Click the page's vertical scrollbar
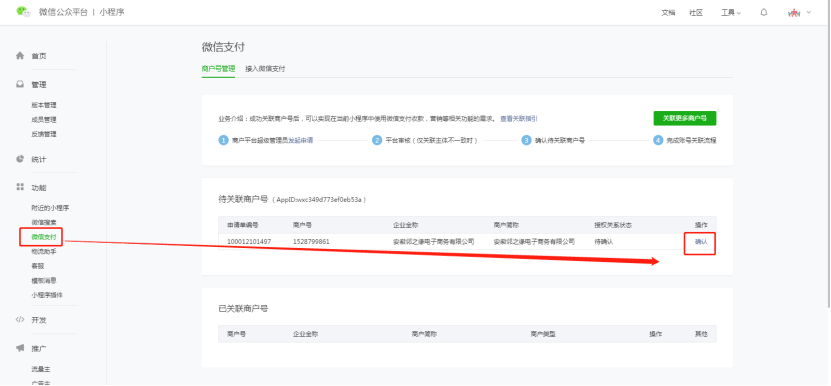The width and height of the screenshot is (831, 386). 828,154
